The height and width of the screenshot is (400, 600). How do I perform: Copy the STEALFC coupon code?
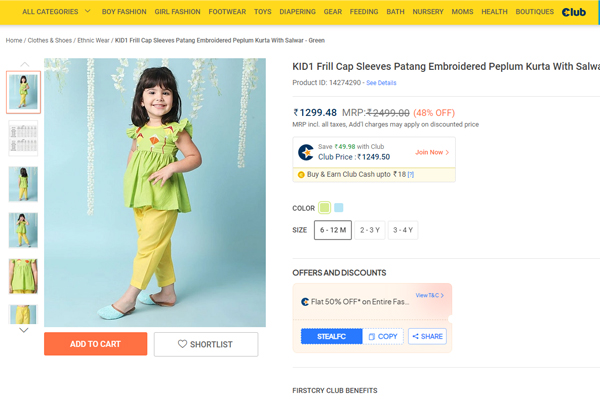pos(383,337)
